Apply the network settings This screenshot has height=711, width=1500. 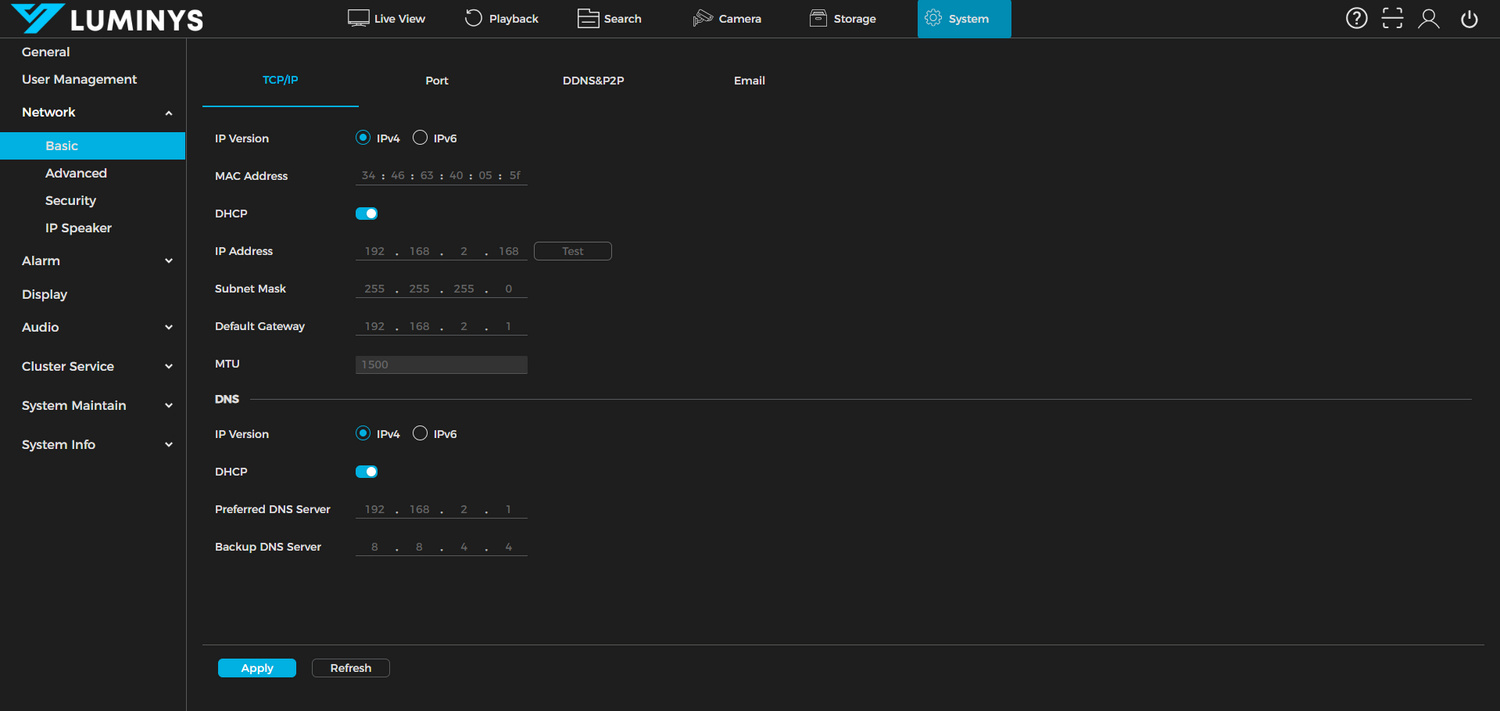(256, 667)
